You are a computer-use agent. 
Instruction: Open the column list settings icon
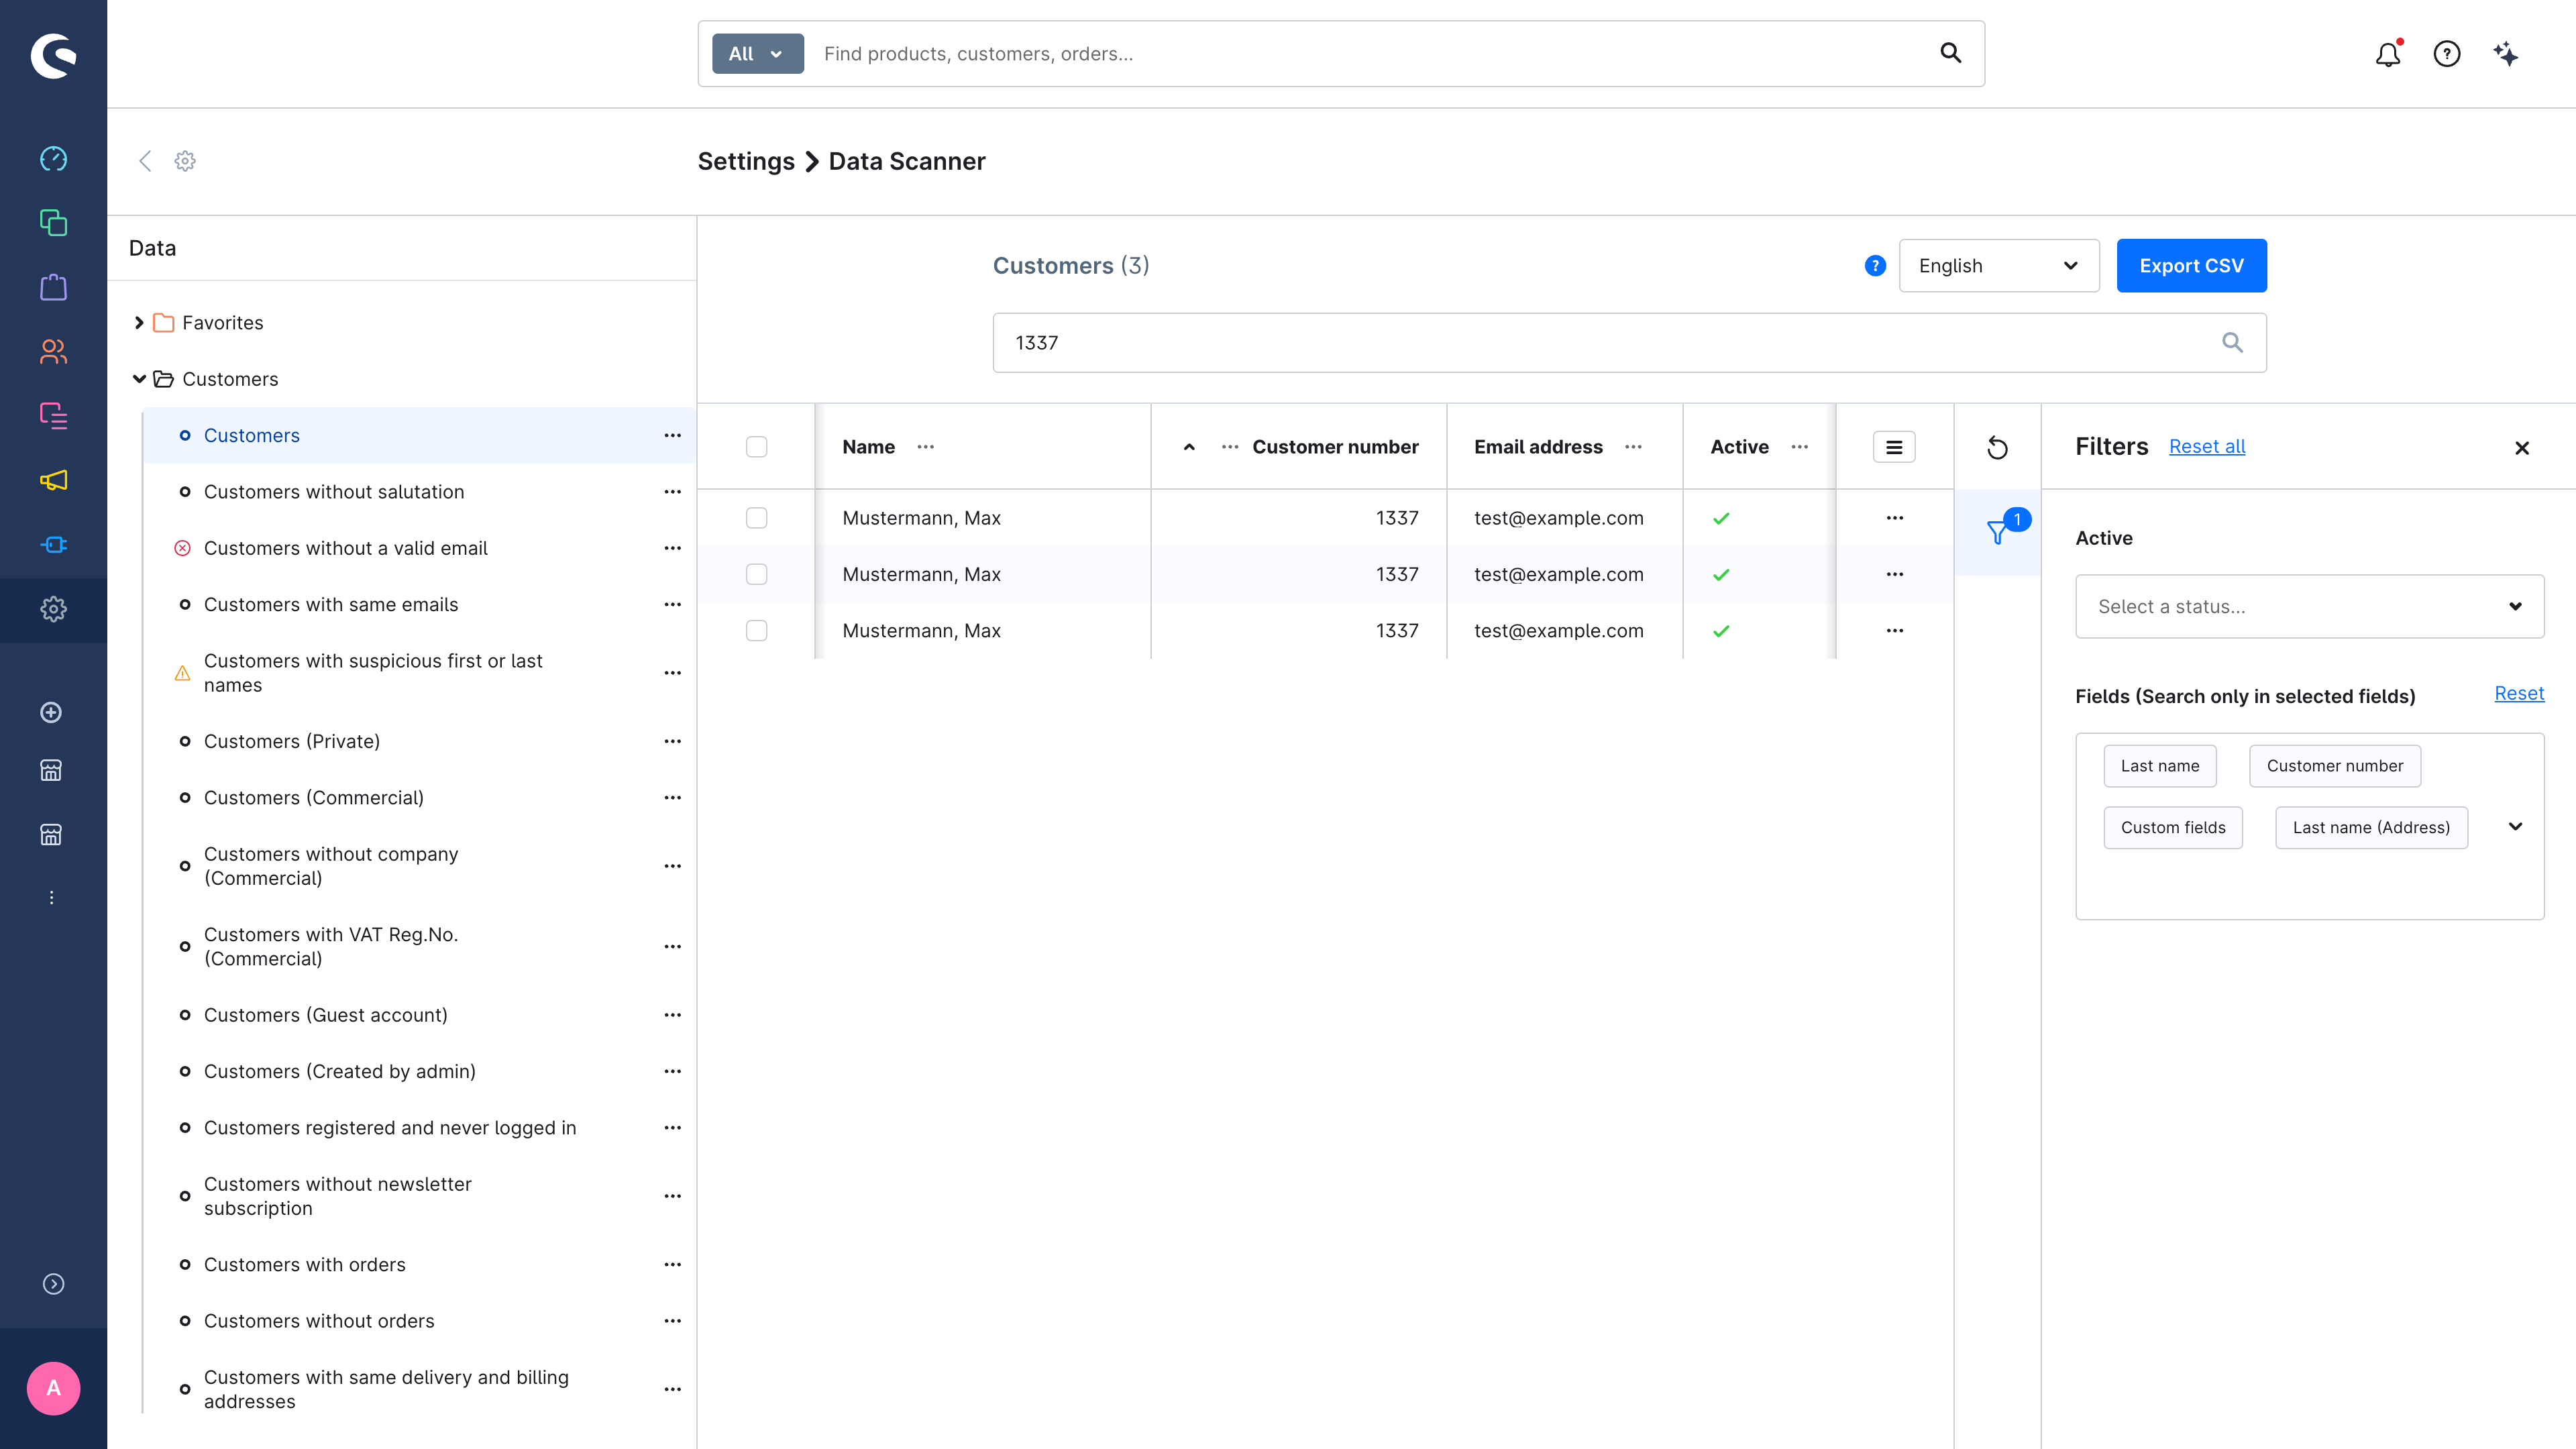(x=1894, y=447)
